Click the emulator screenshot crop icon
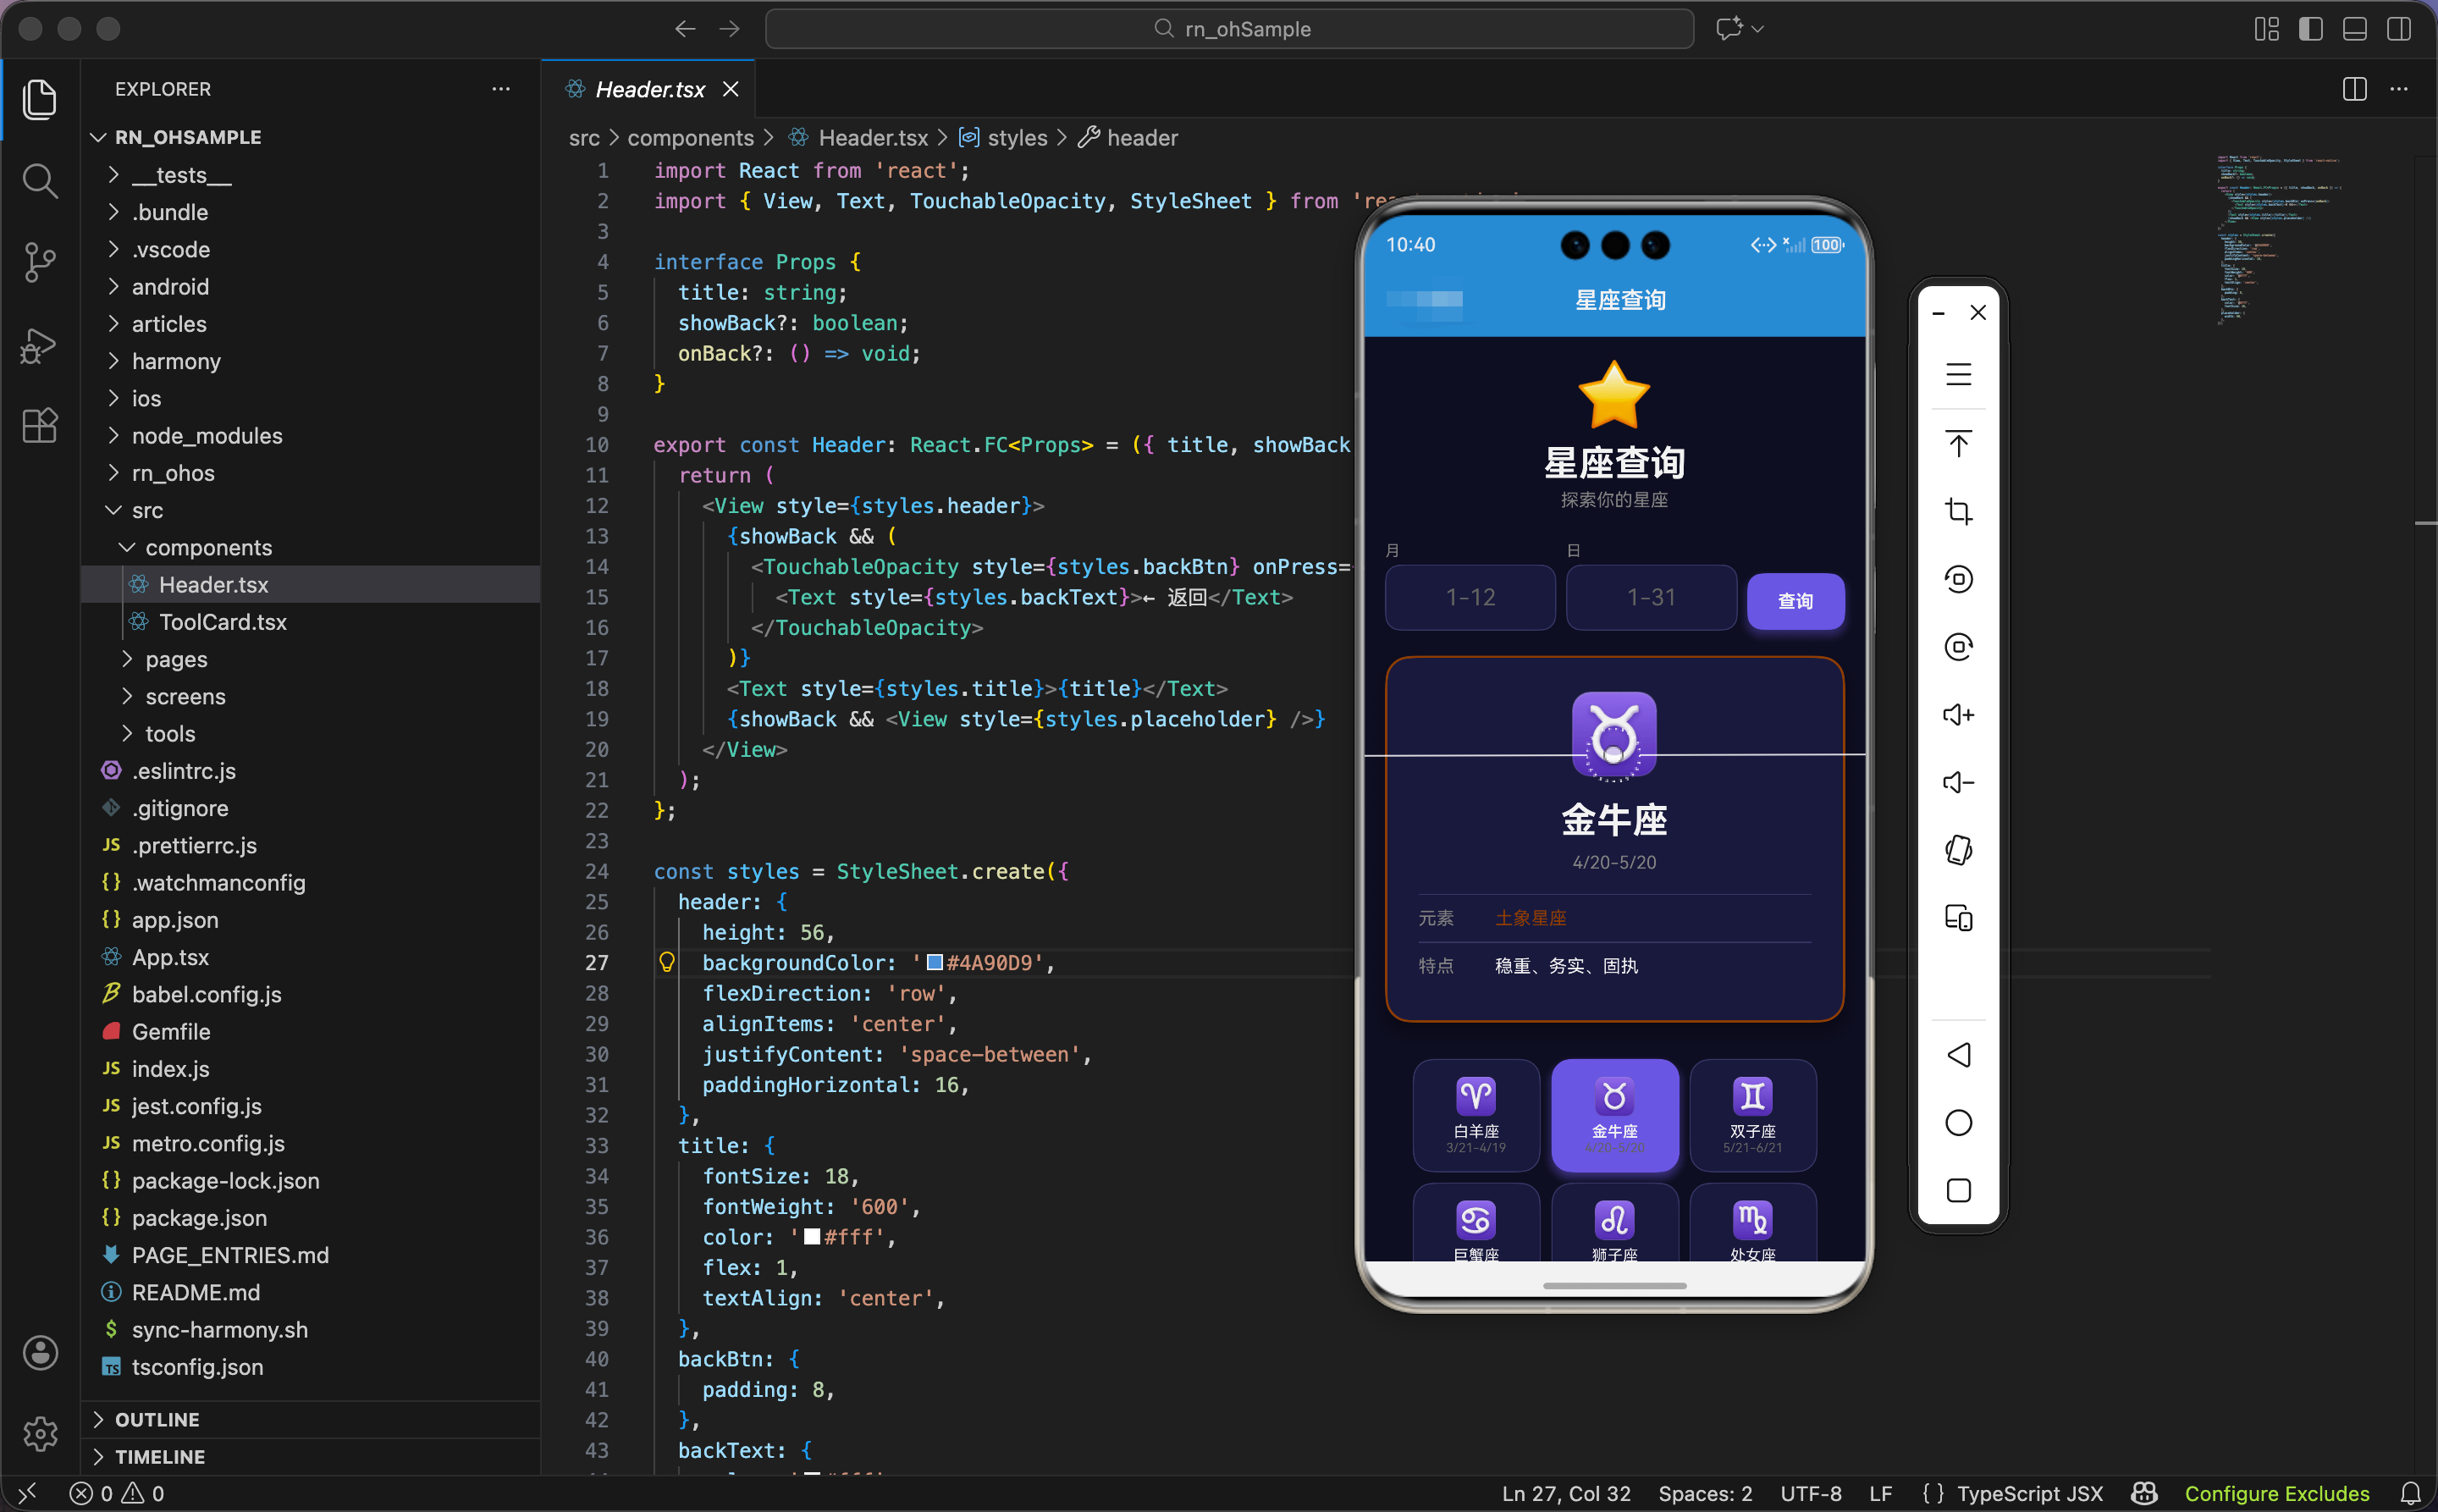 pyautogui.click(x=1958, y=511)
